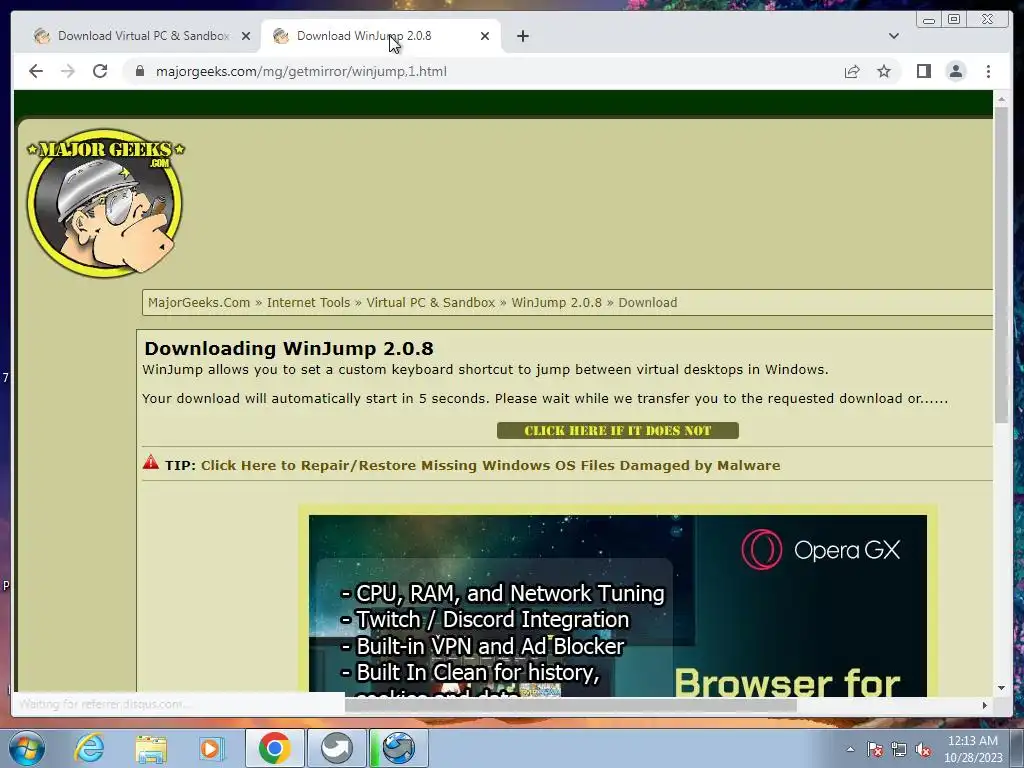Bookmark this page with the star icon
The height and width of the screenshot is (768, 1024).
884,71
